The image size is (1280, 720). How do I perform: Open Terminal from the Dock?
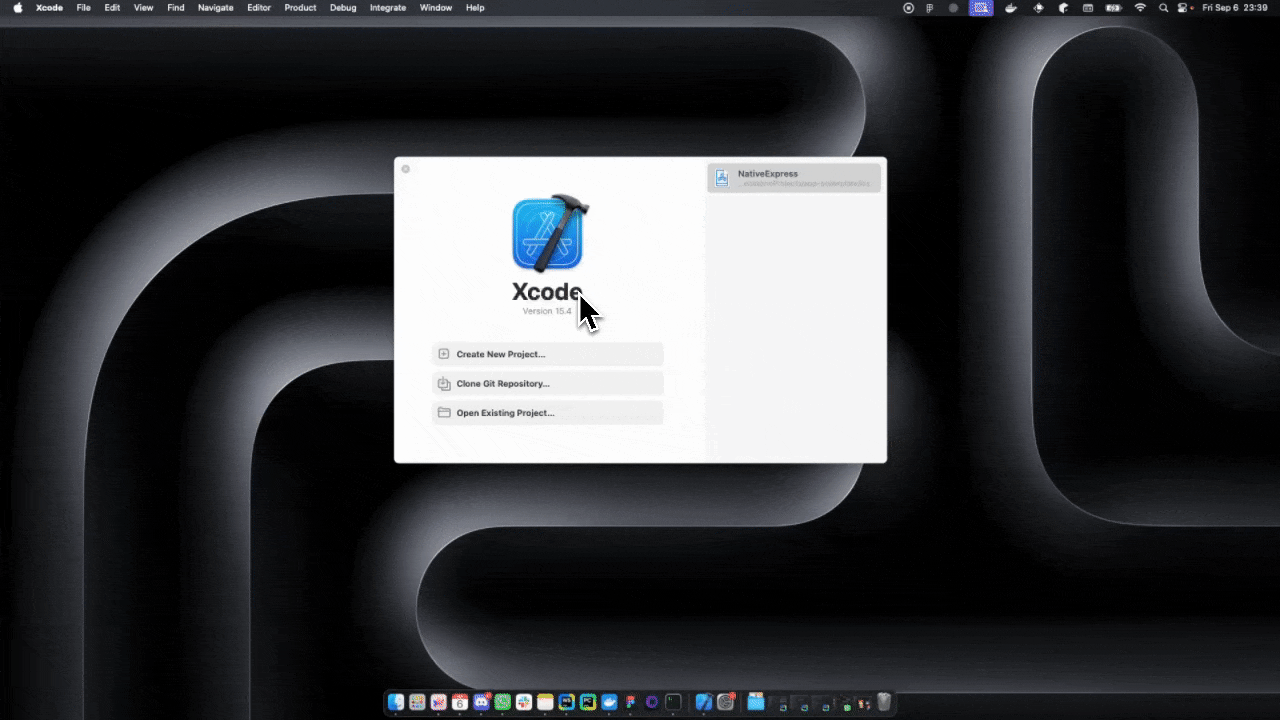click(673, 702)
